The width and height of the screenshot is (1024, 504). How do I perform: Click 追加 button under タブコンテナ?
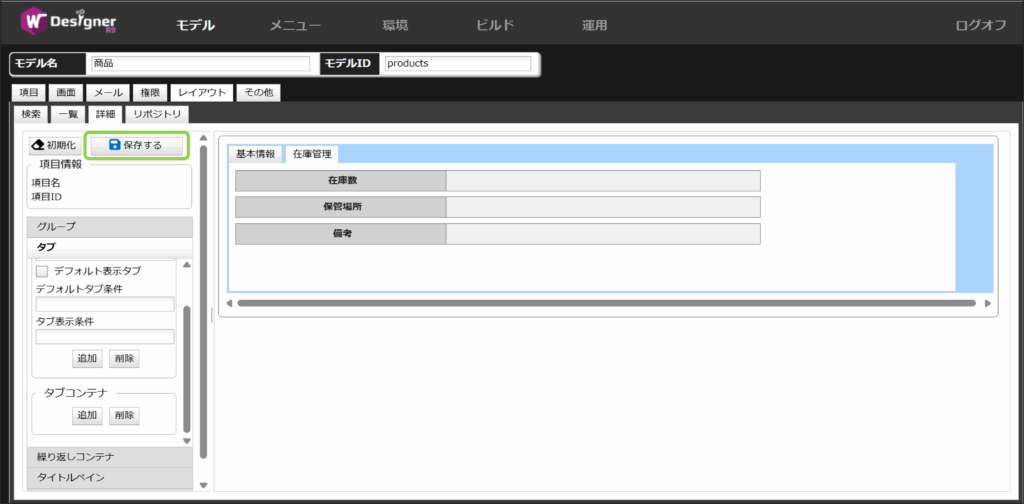[86, 416]
